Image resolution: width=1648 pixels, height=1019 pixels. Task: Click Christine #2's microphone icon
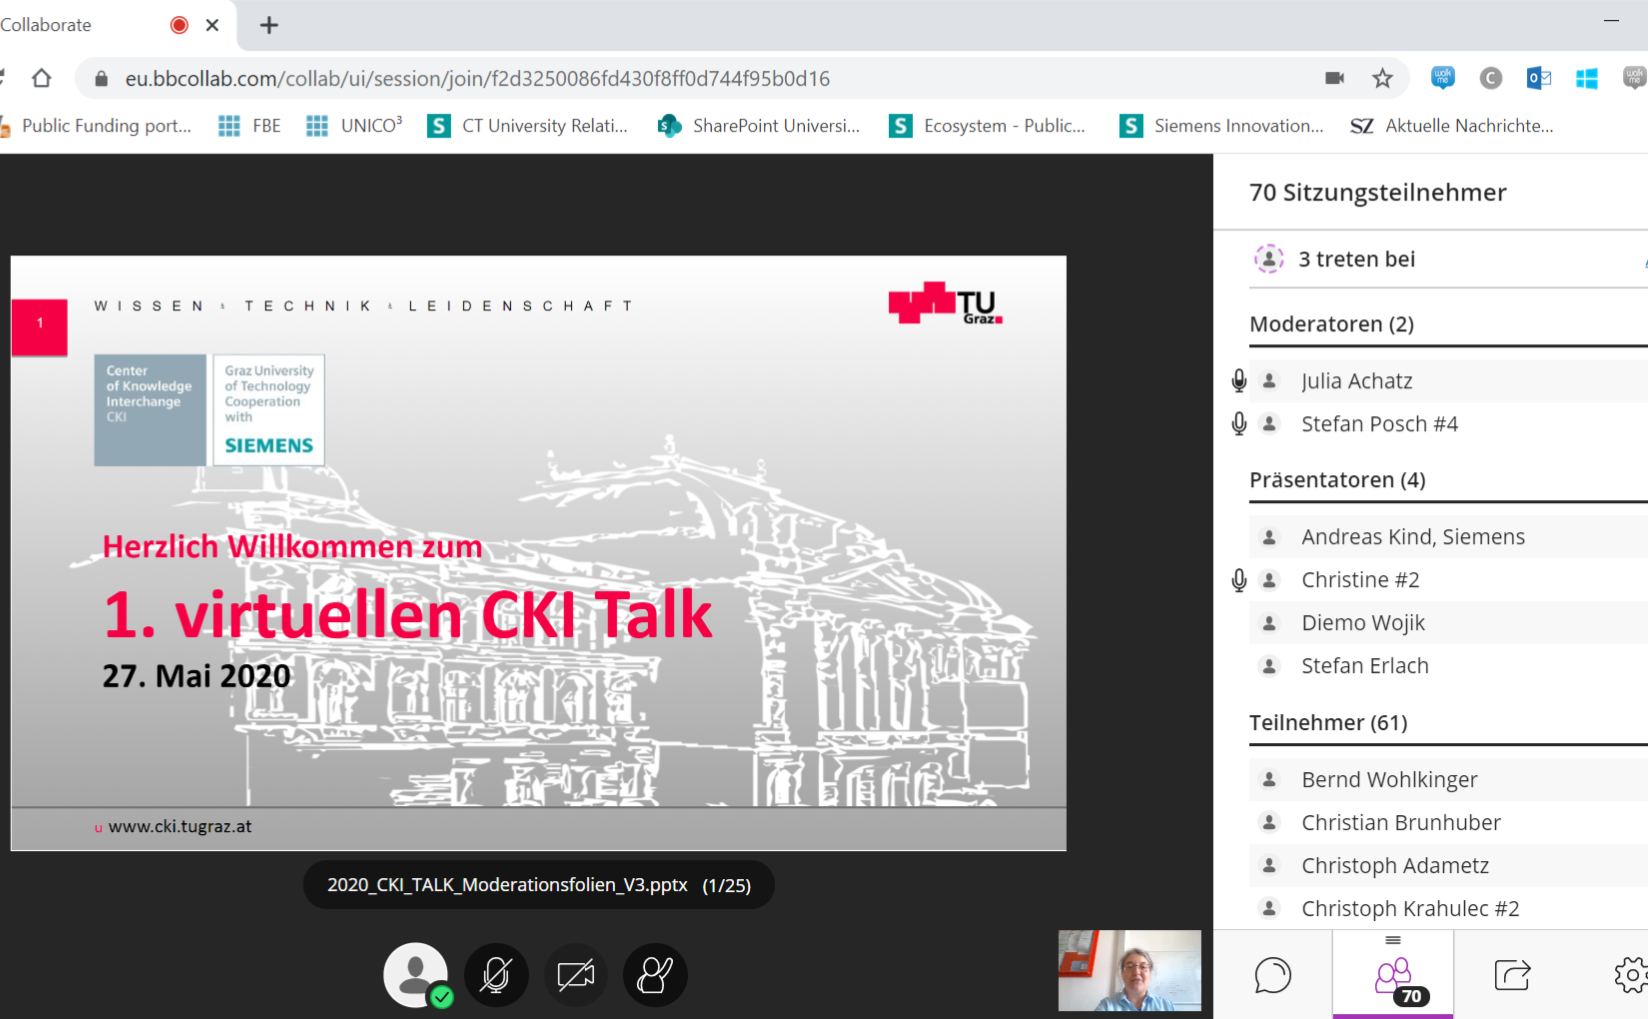[x=1239, y=580]
